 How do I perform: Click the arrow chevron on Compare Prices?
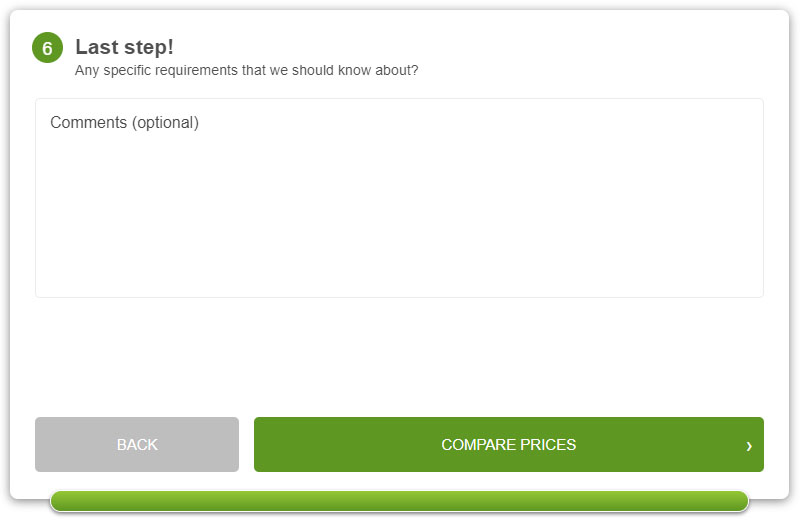[748, 446]
